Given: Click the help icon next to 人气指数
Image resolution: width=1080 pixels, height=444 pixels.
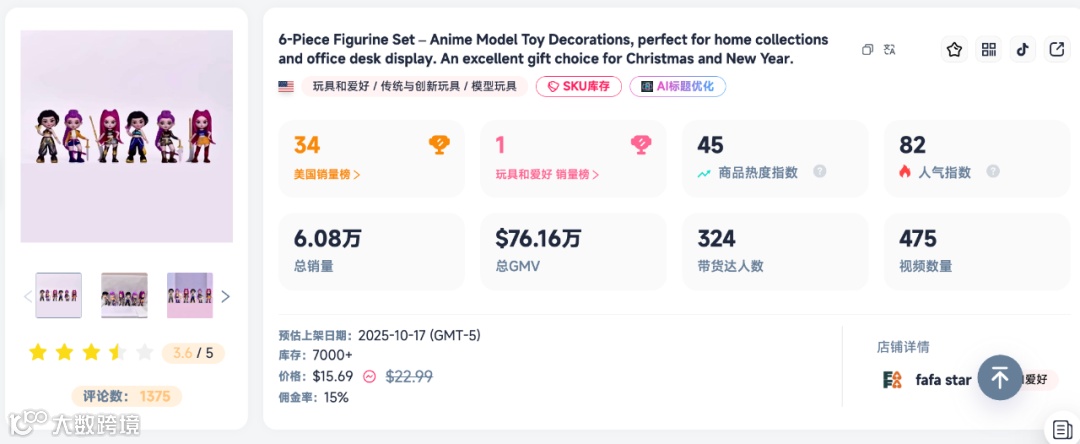Looking at the screenshot, I should point(993,171).
